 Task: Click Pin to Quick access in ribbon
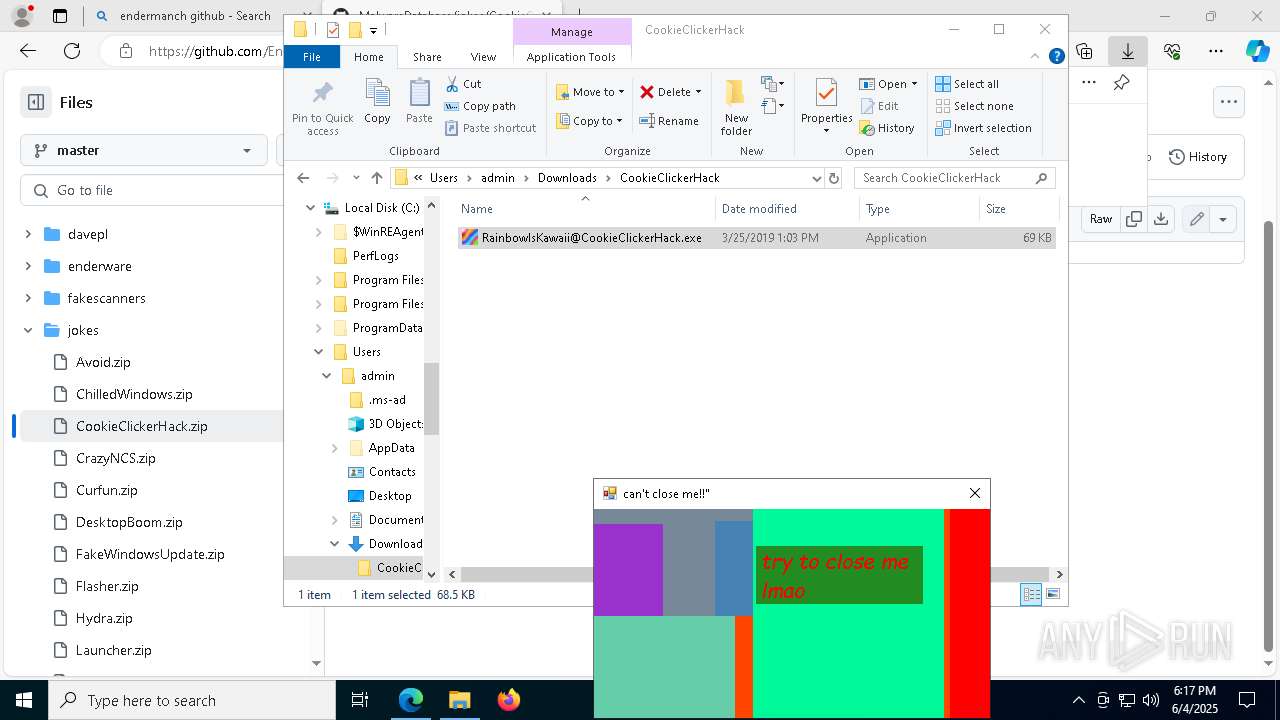pyautogui.click(x=322, y=107)
